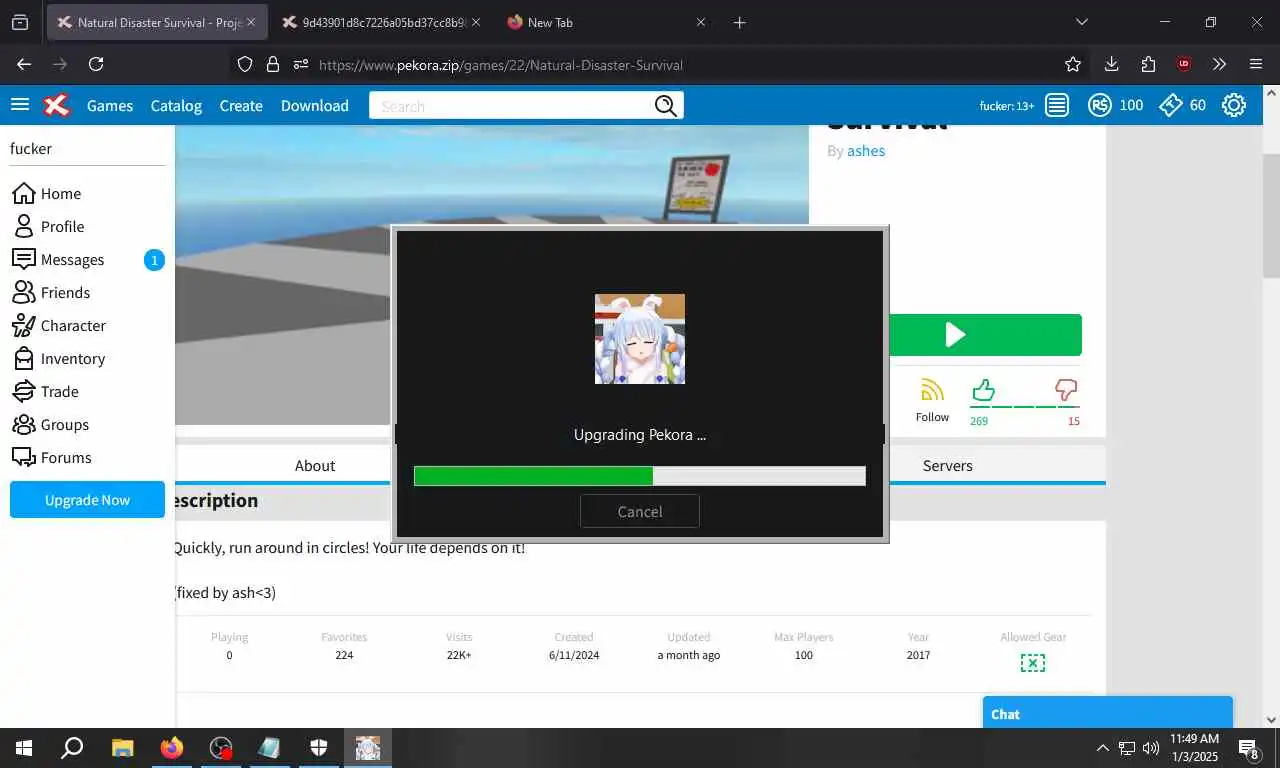Open the volume speaker tray icon
1280x768 pixels.
1151,747
